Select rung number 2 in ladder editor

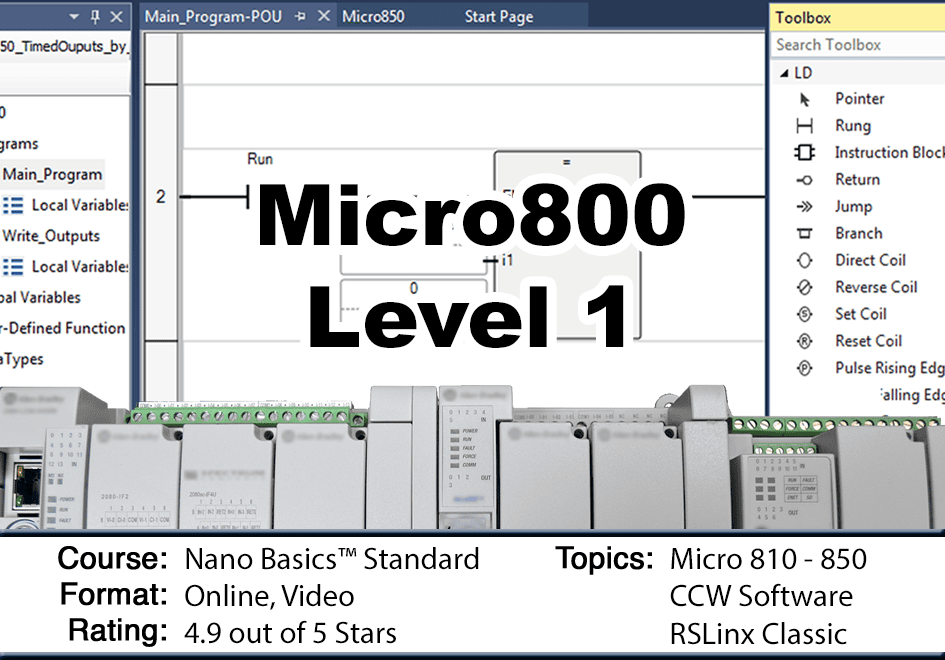click(161, 197)
